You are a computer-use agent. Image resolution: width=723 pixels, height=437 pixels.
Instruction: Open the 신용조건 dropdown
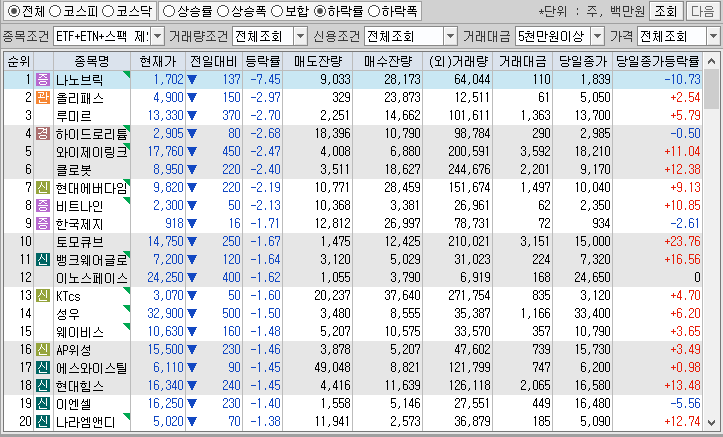click(x=450, y=36)
